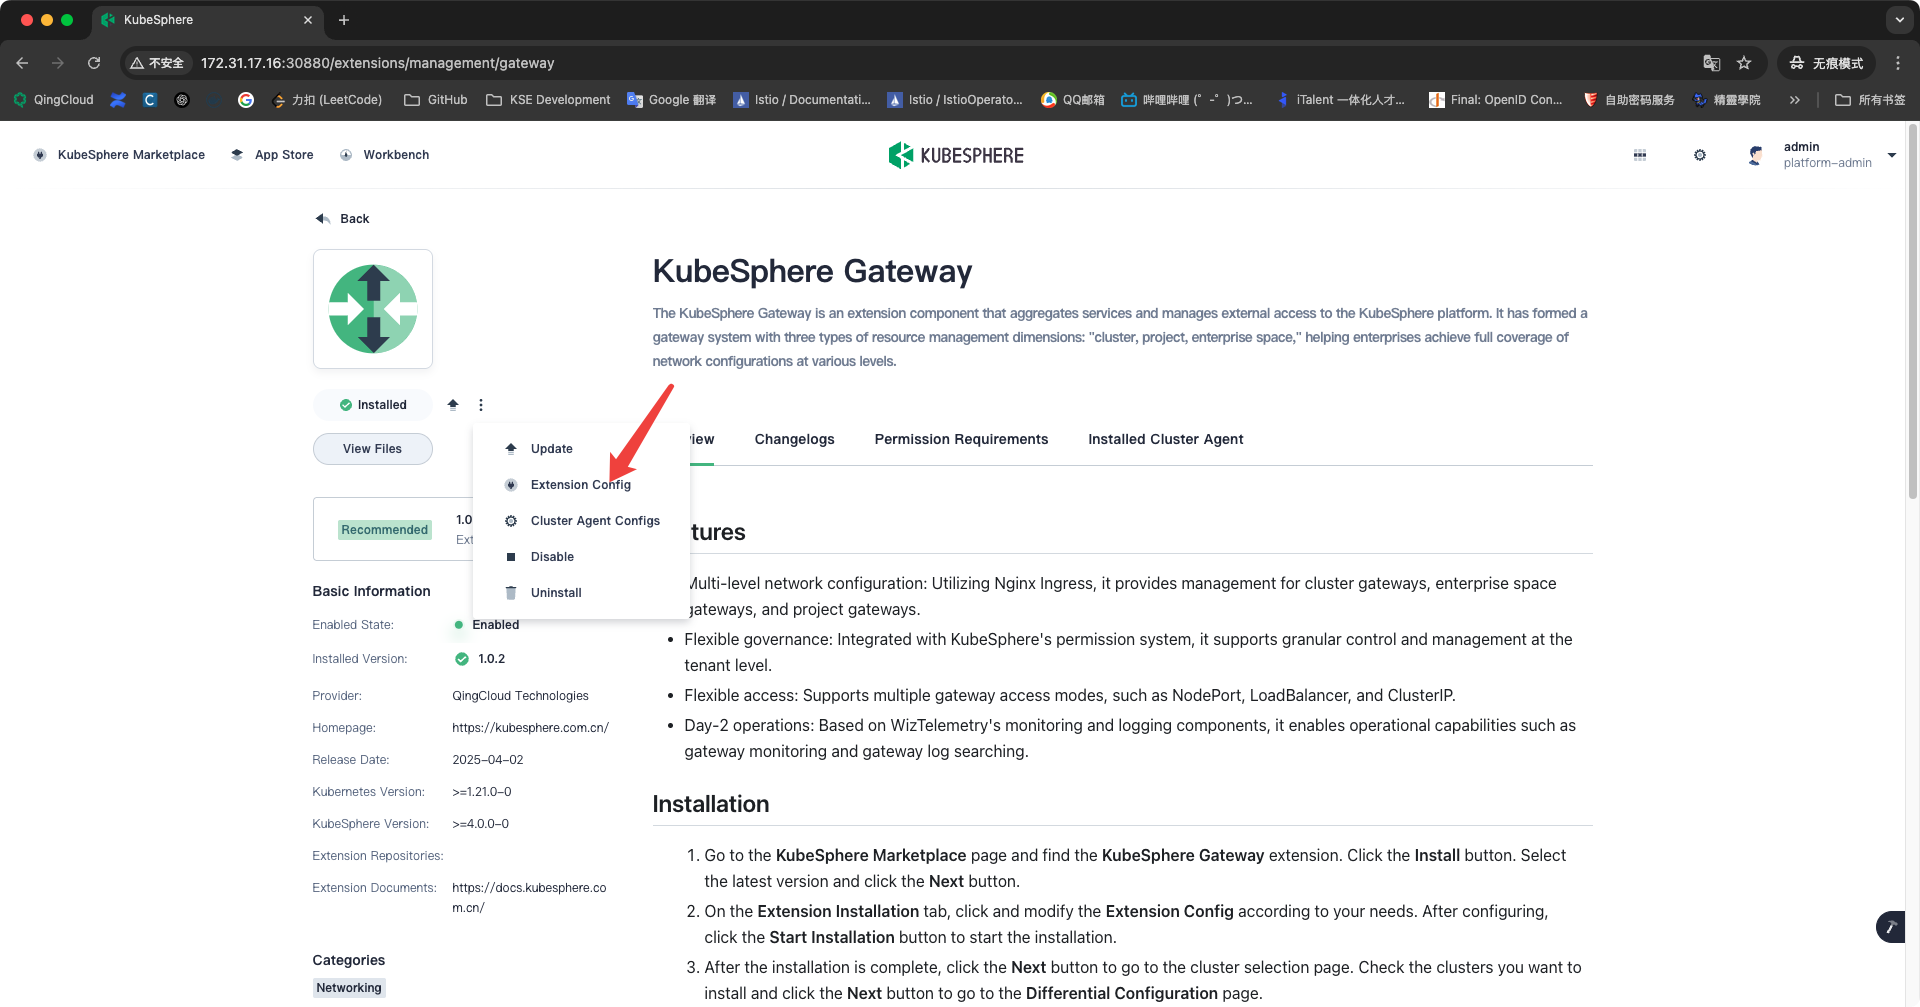Expand the admin account dropdown arrow
This screenshot has height=1007, width=1920.
coord(1892,155)
